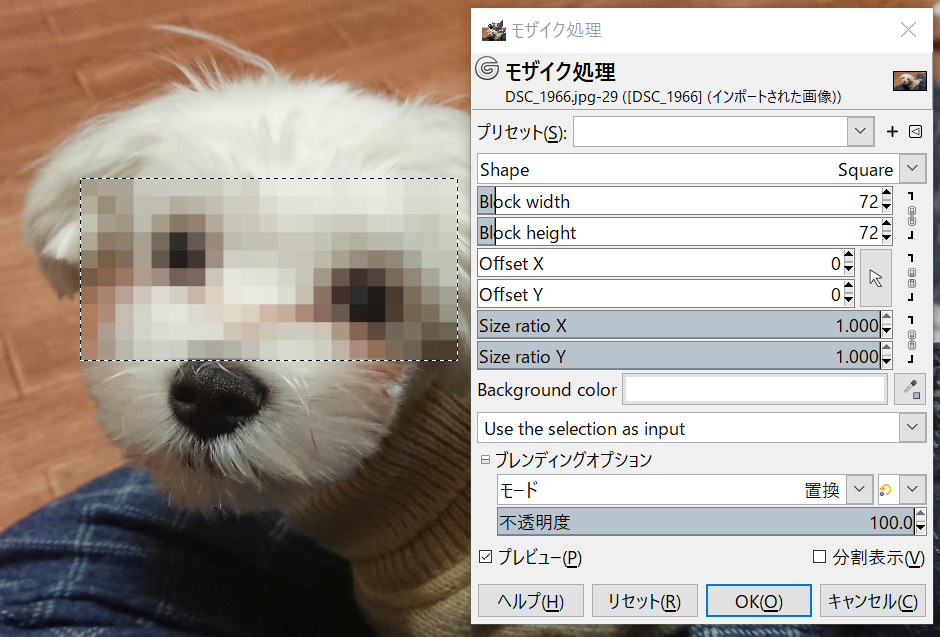Screen dimensions: 940x637
Task: Click the dog icon in the title bar
Action: [493, 30]
